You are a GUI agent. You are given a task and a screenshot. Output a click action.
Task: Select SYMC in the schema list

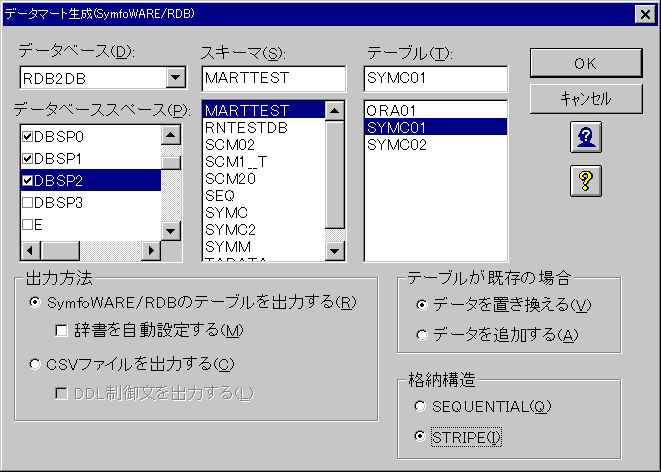264,212
